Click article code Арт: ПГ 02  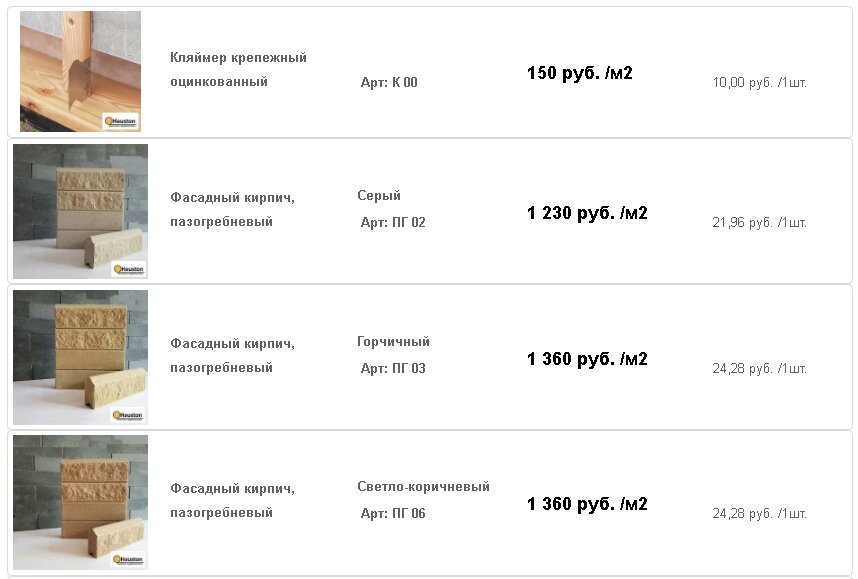coord(393,223)
